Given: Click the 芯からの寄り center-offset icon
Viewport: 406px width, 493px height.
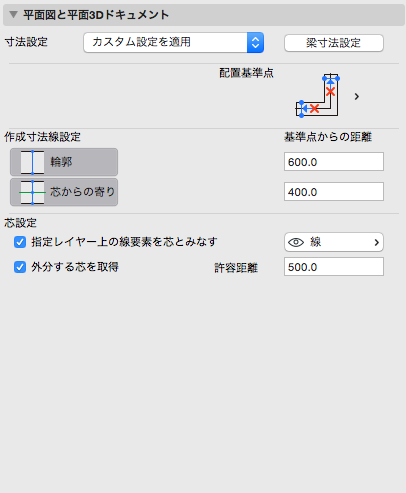Looking at the screenshot, I should (32, 192).
